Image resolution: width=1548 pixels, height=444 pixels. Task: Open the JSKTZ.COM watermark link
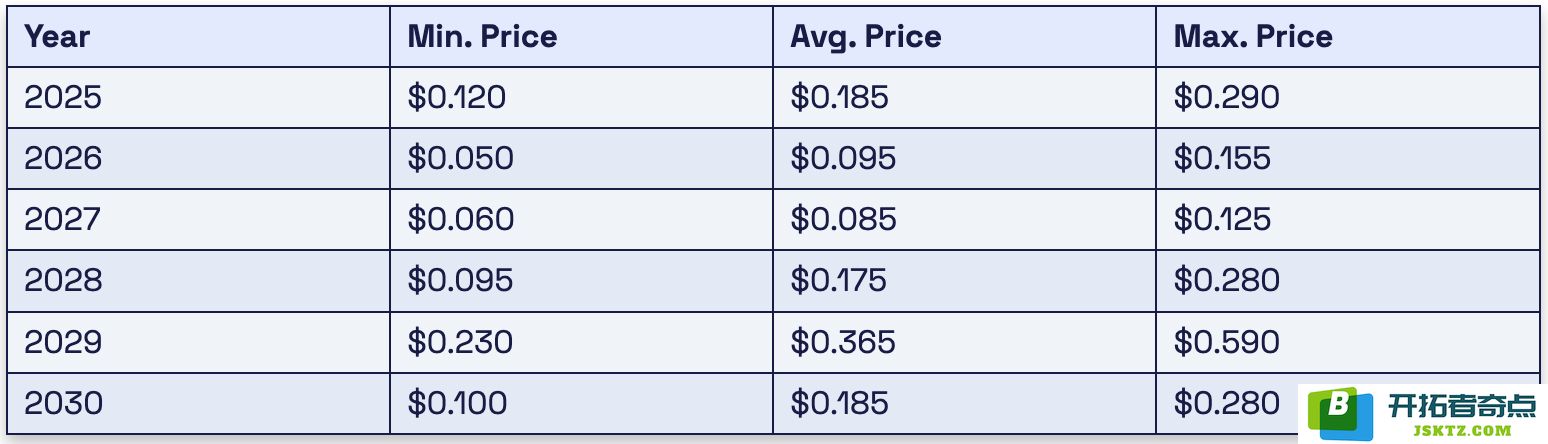1461,431
